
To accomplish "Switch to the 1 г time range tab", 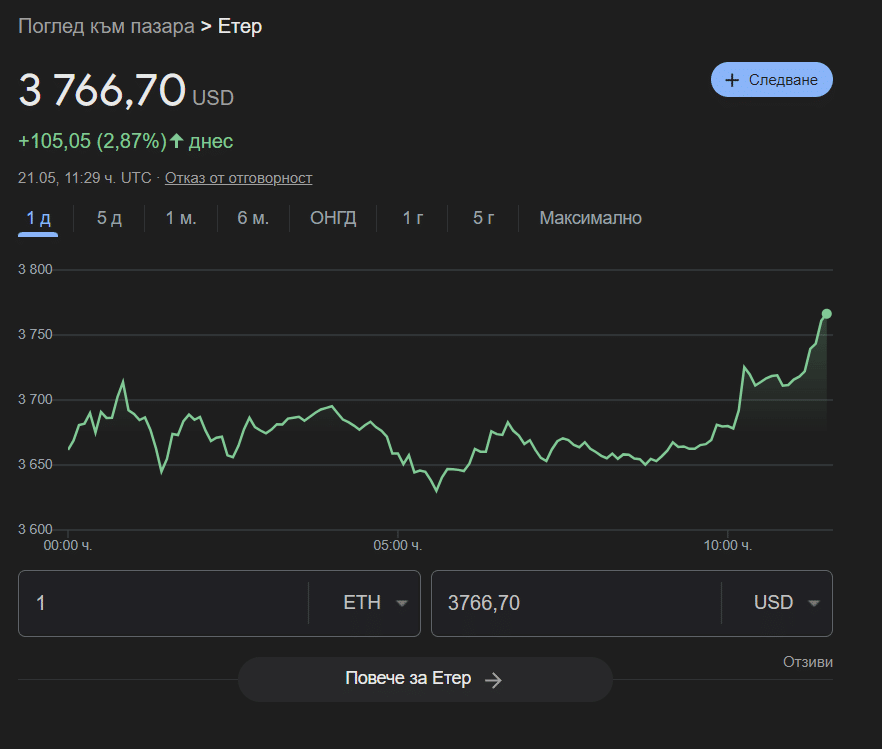I will coord(412,218).
